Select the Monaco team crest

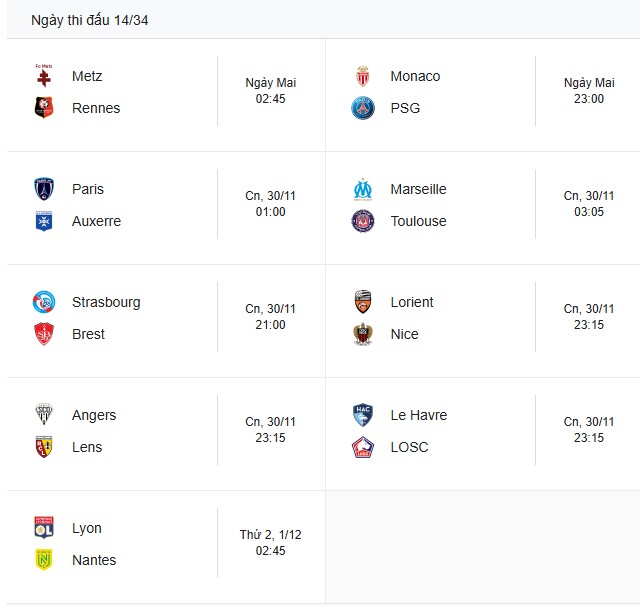362,76
